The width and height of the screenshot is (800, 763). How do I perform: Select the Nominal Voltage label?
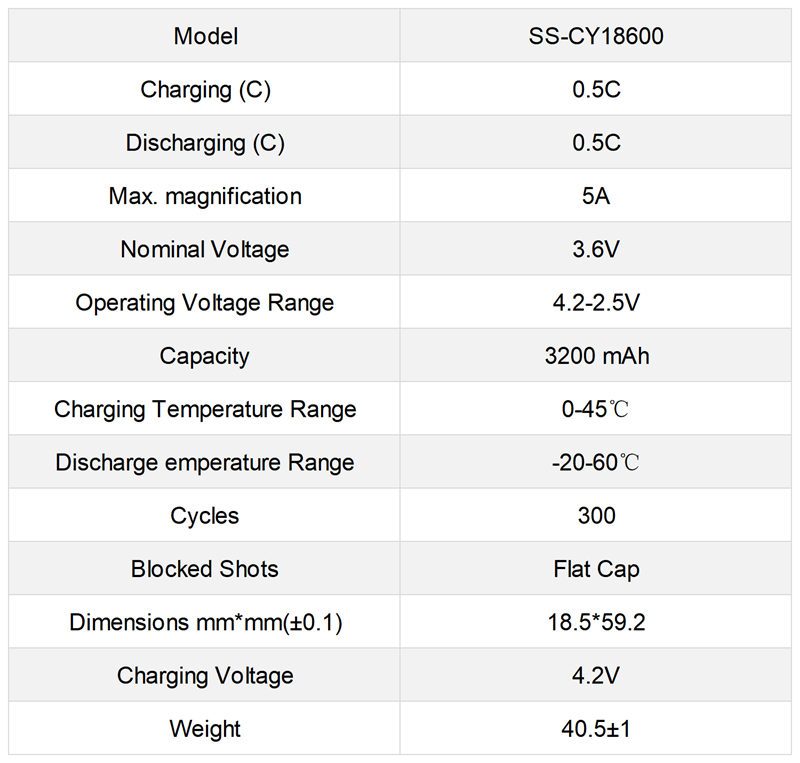coord(205,249)
